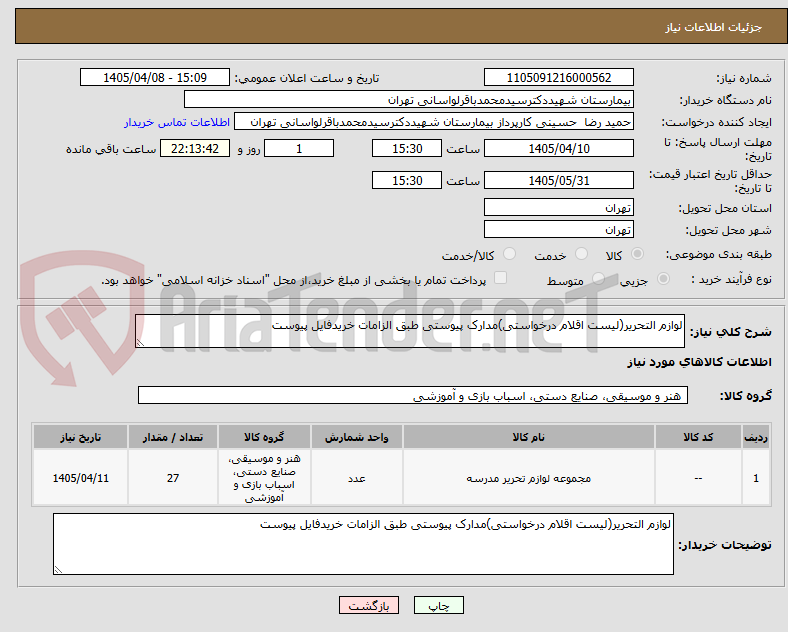Select the جزیی purchase type radio
The height and width of the screenshot is (632, 788).
coord(663,279)
